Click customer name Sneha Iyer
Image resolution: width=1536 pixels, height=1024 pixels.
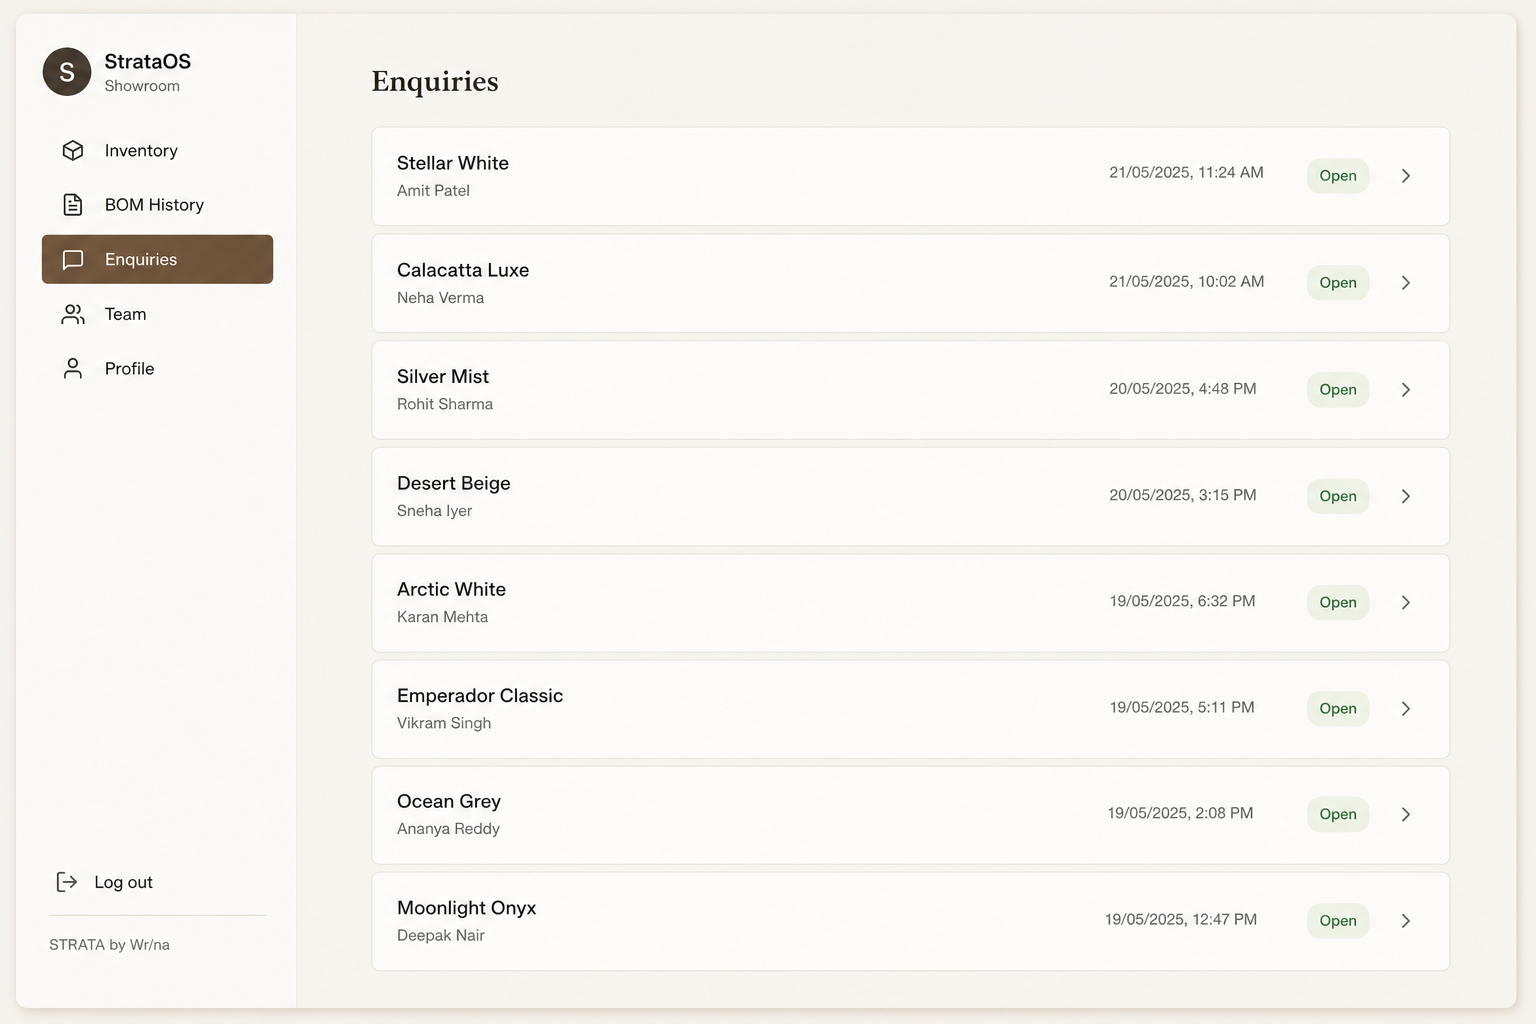pos(434,511)
